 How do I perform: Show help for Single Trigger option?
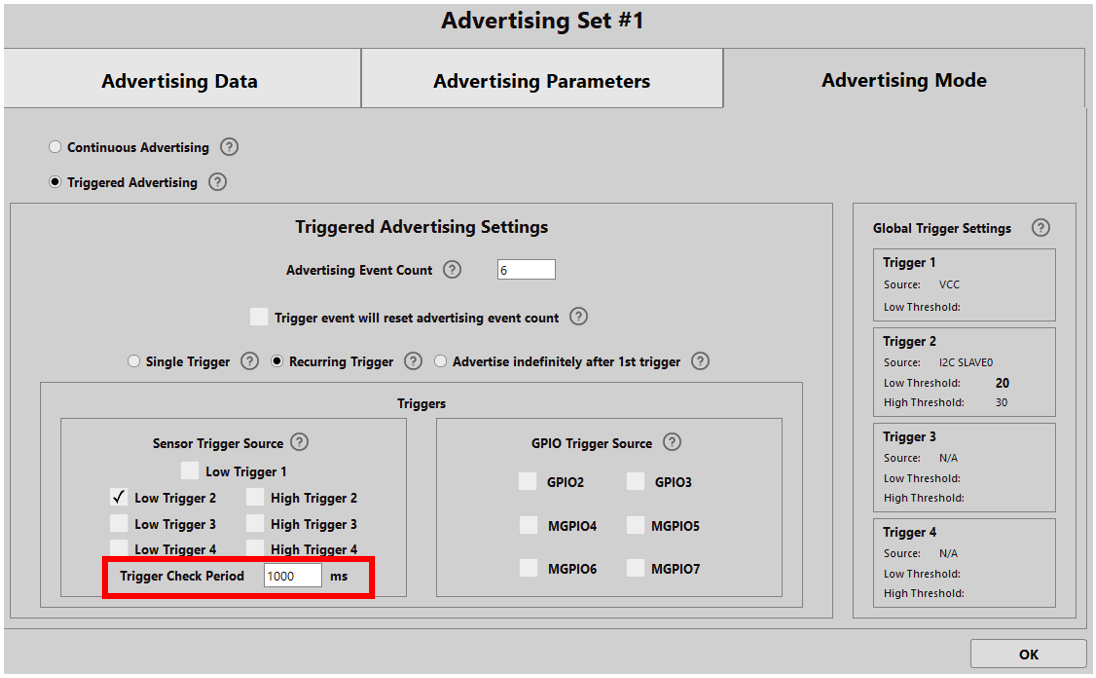click(x=250, y=361)
